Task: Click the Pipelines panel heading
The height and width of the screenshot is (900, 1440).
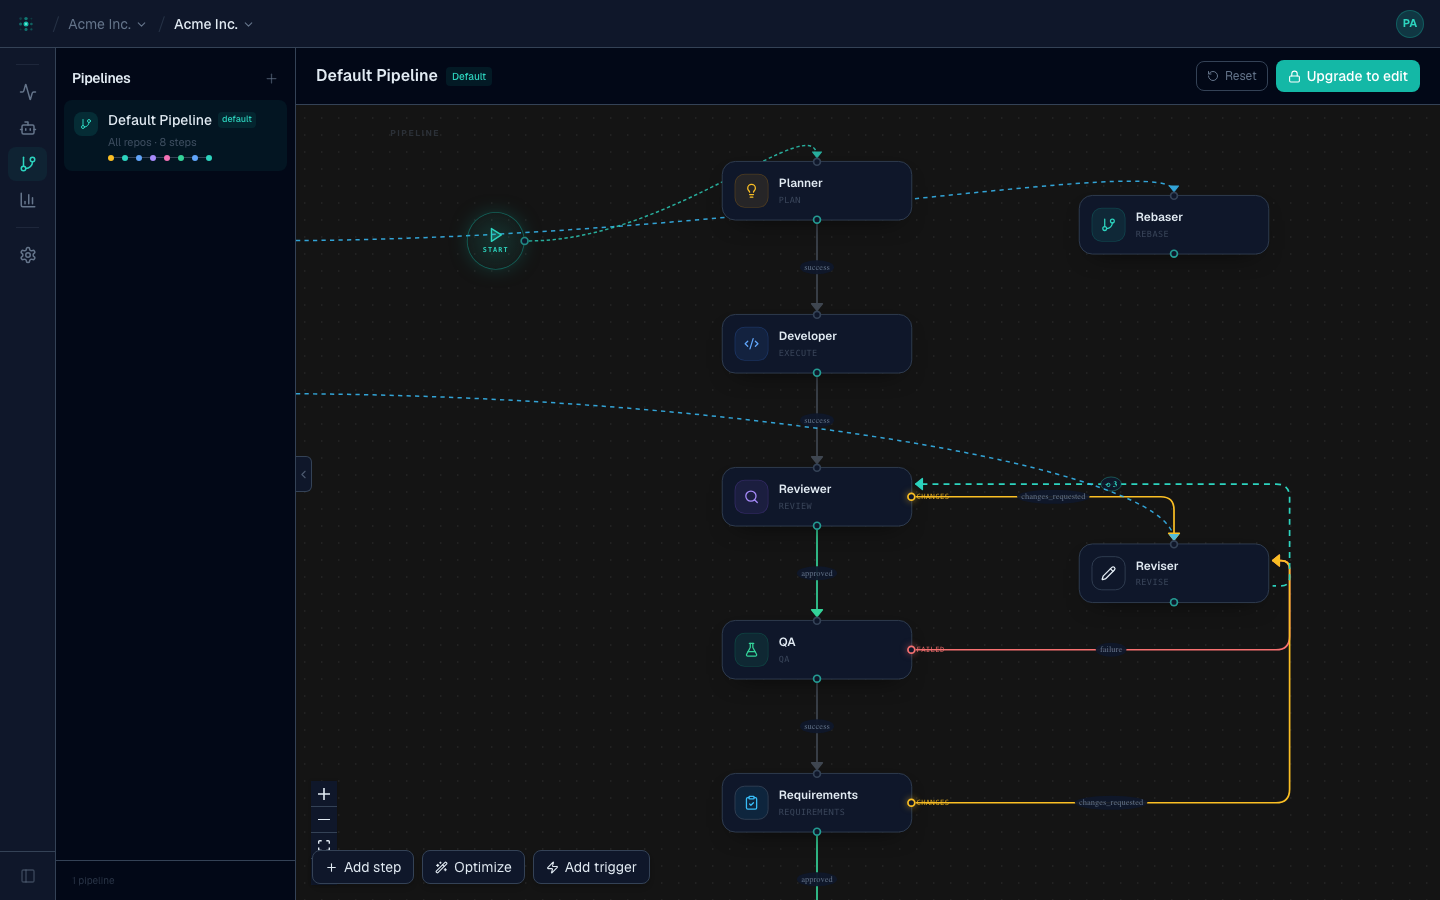Action: 101,78
